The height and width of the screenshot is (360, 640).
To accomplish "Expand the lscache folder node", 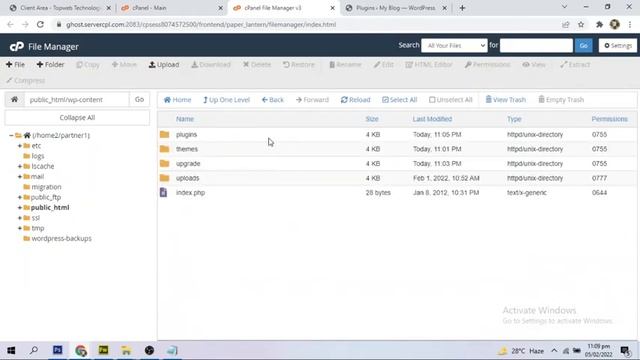I will click(20, 166).
